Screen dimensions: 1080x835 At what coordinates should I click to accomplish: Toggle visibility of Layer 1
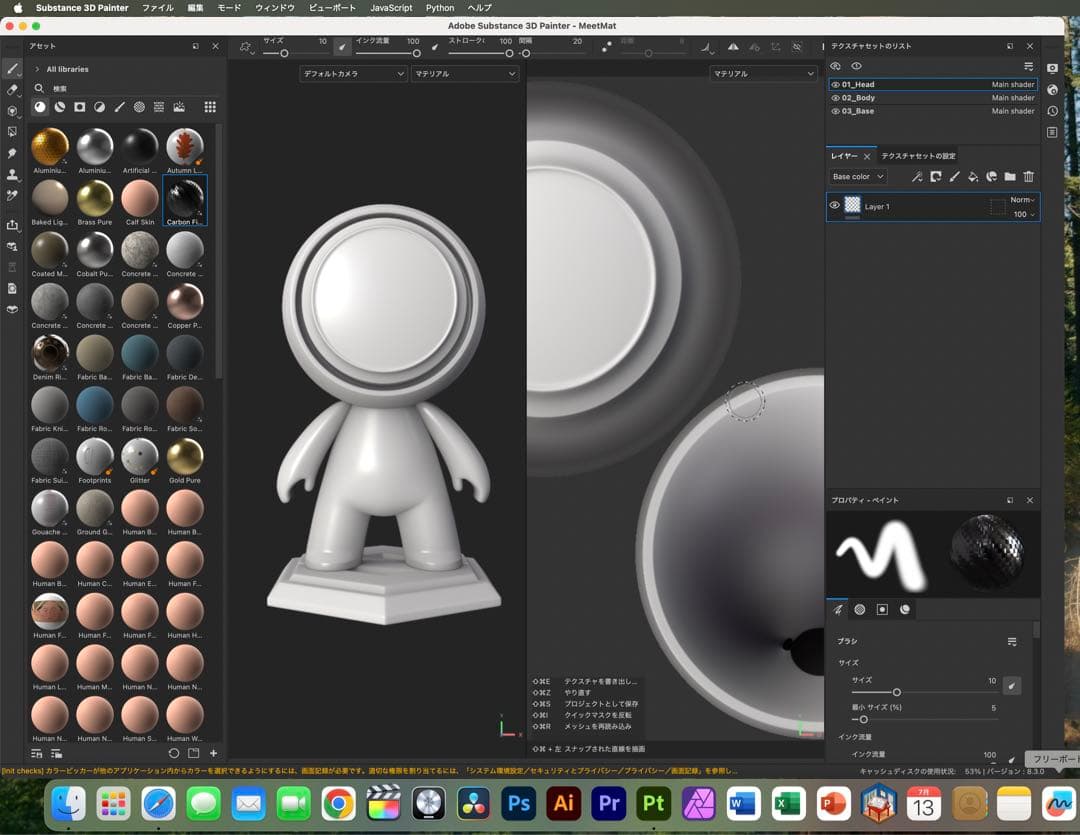834,206
